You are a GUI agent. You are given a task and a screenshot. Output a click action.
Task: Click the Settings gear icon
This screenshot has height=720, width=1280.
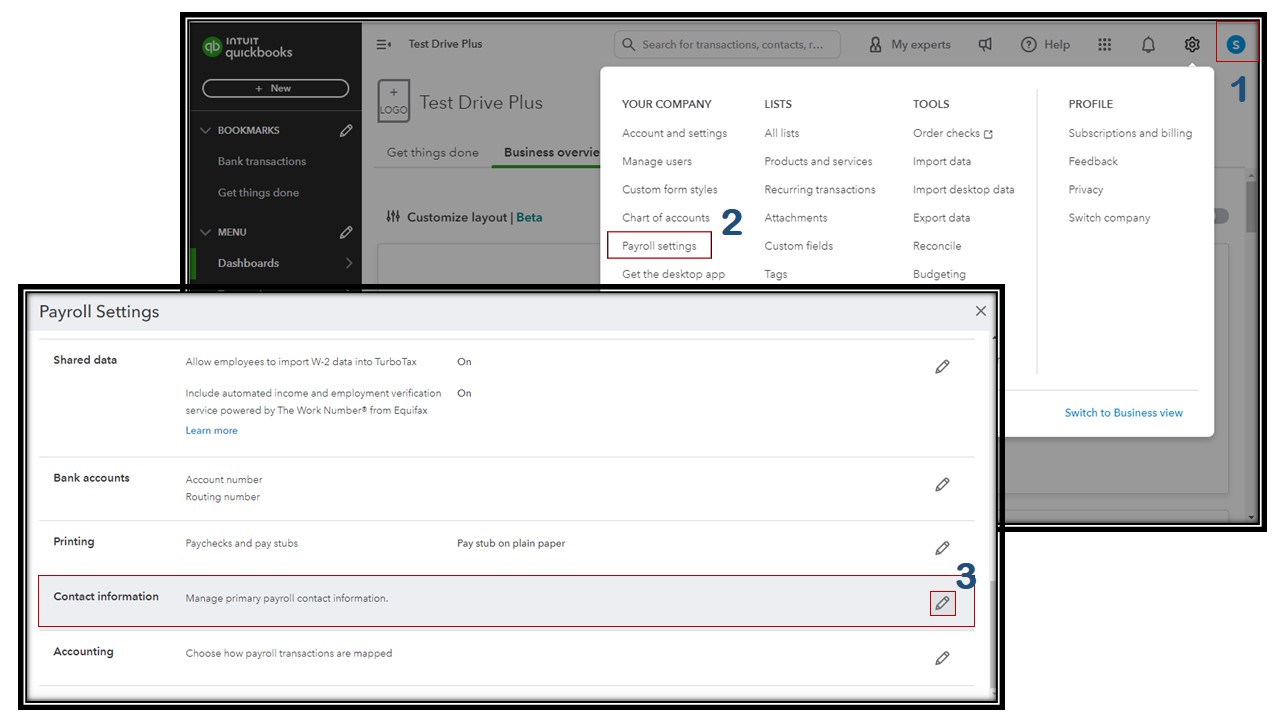(x=1192, y=44)
